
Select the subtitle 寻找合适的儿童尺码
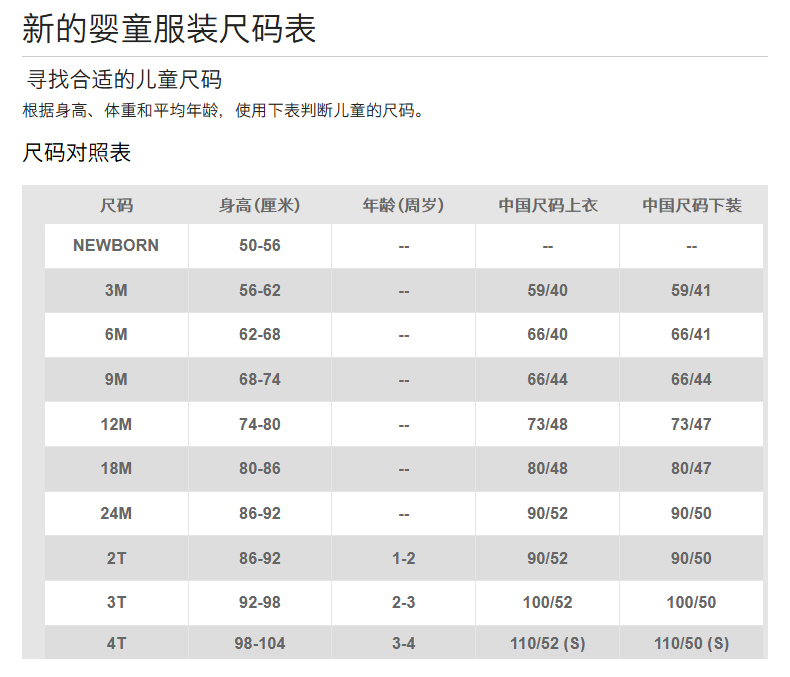[124, 80]
